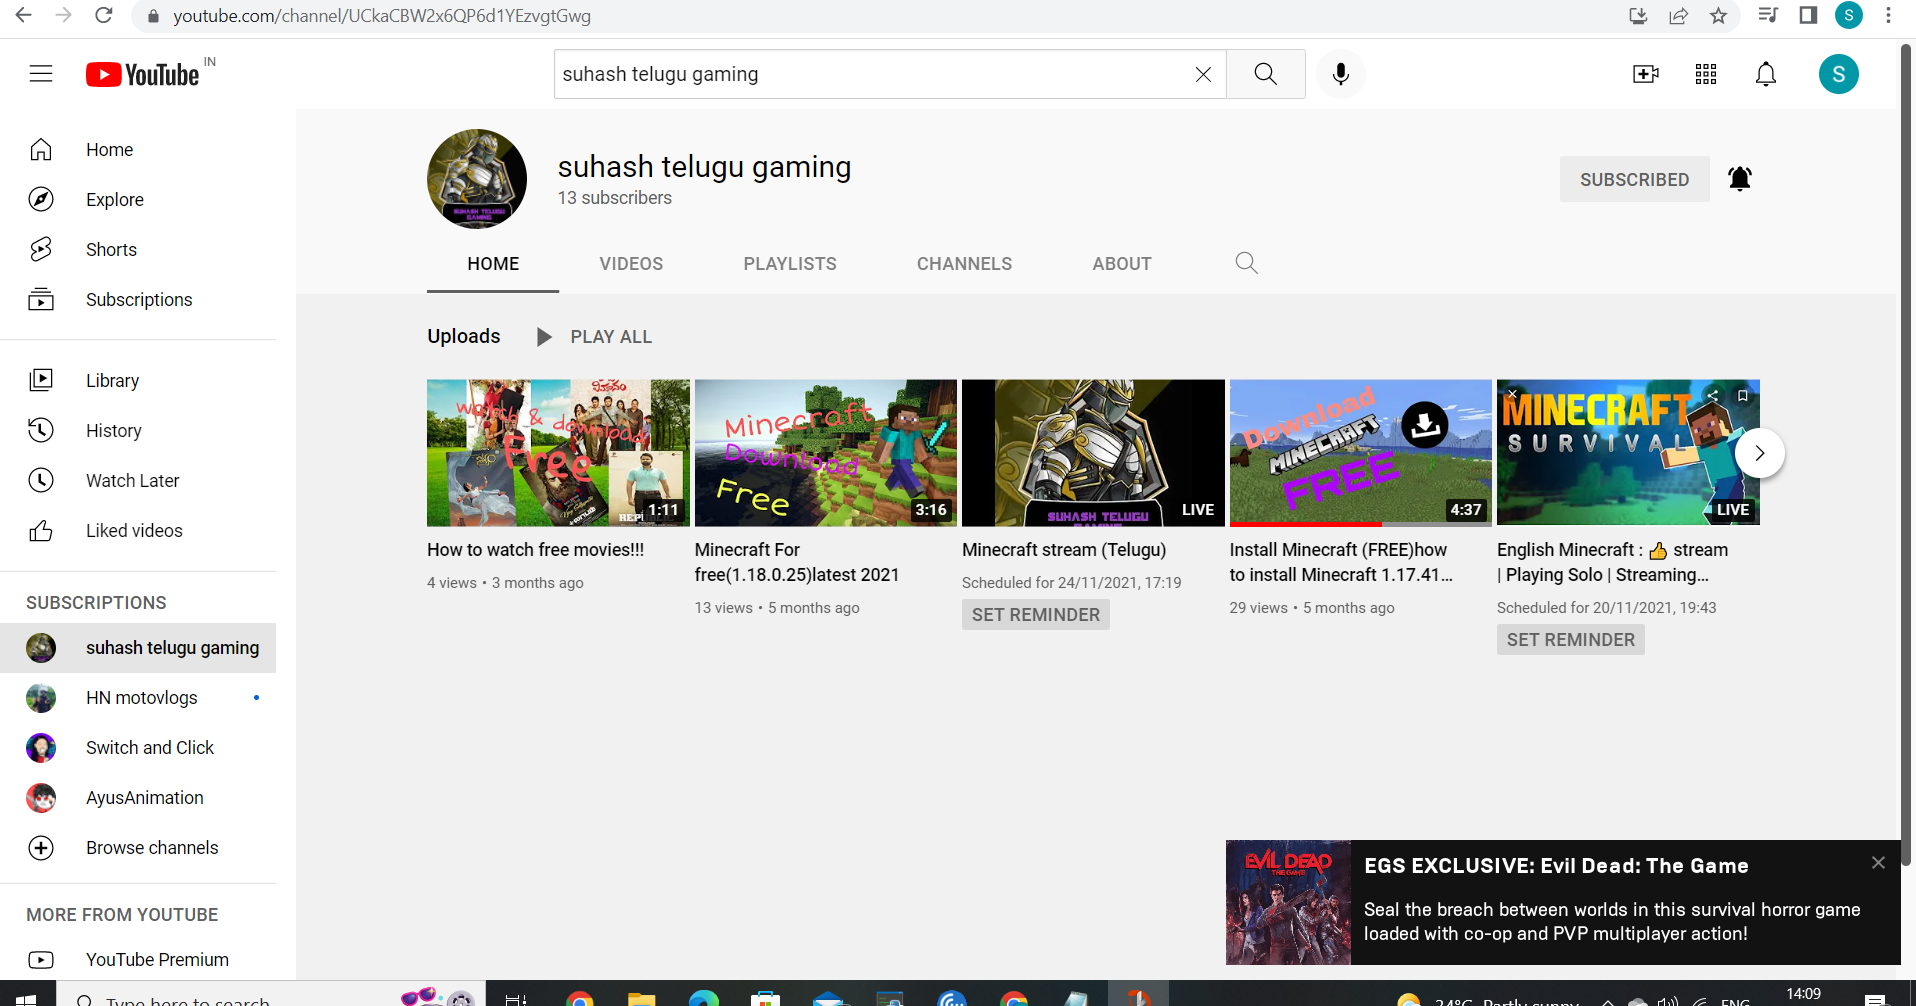Click the magnifier search button

(x=1266, y=74)
